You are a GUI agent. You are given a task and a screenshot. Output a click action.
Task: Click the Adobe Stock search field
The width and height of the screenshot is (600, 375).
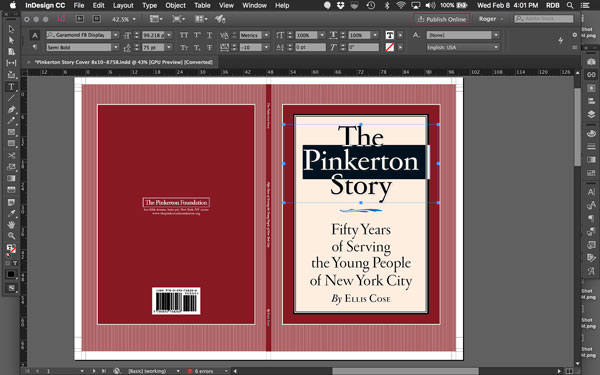543,18
